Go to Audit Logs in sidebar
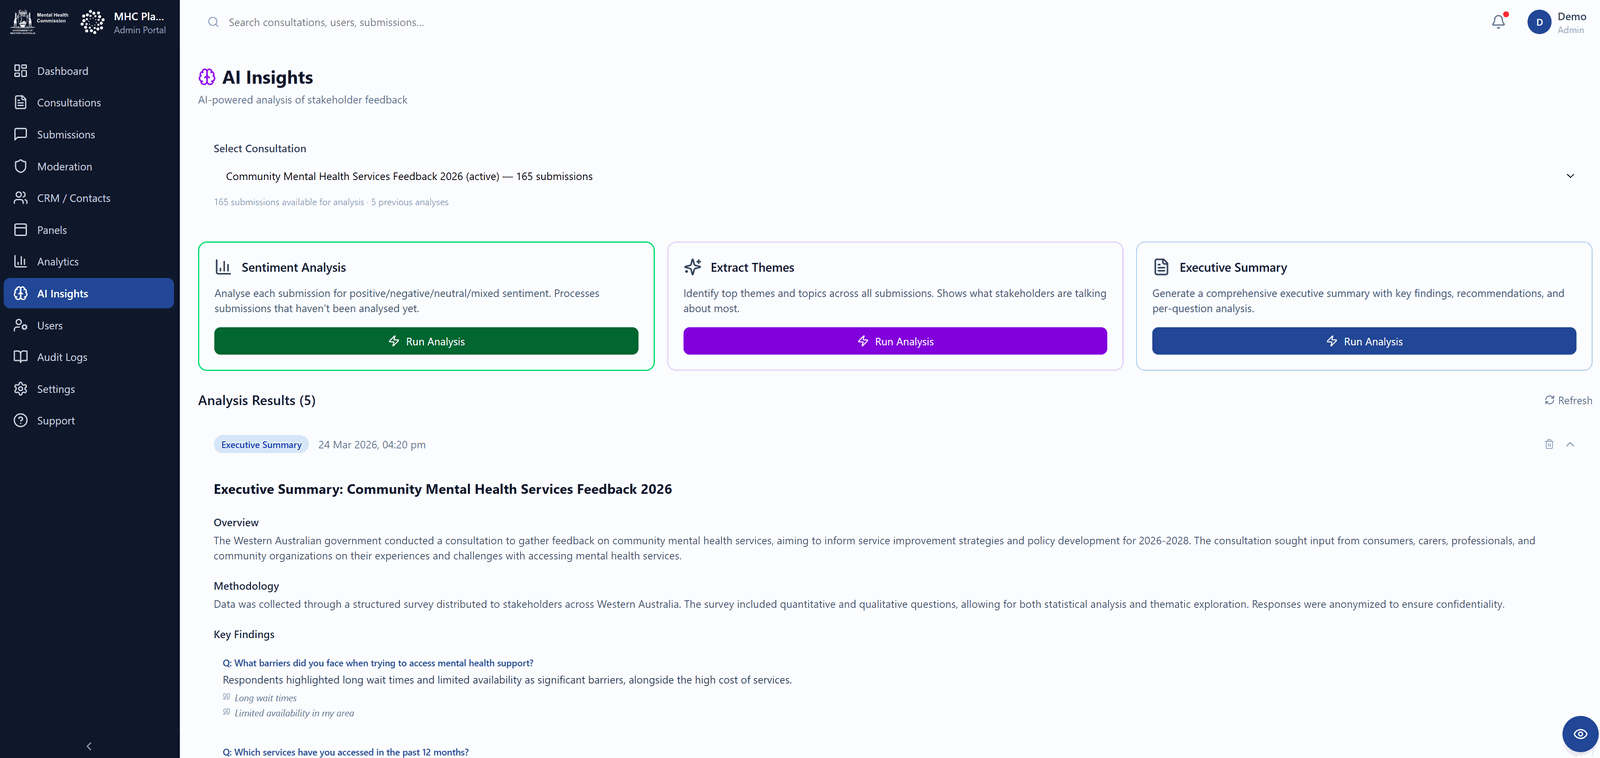The image size is (1600, 758). point(89,357)
